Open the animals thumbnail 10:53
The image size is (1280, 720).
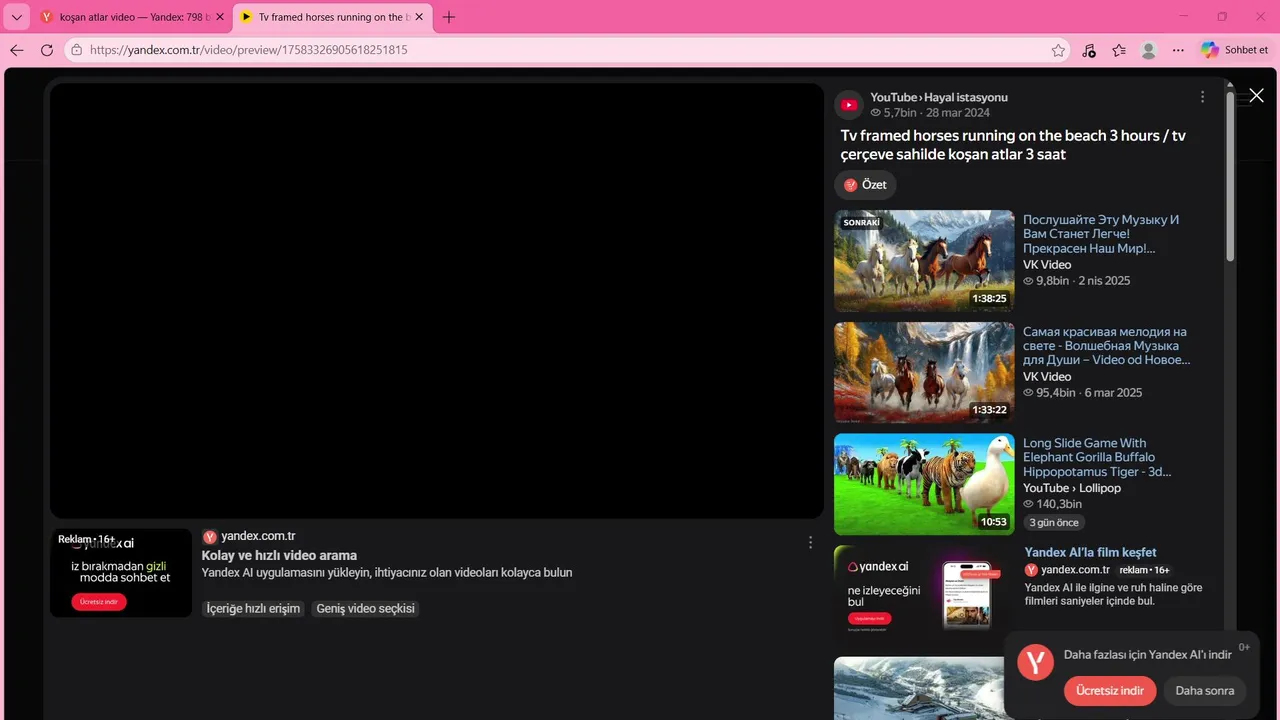pos(924,484)
